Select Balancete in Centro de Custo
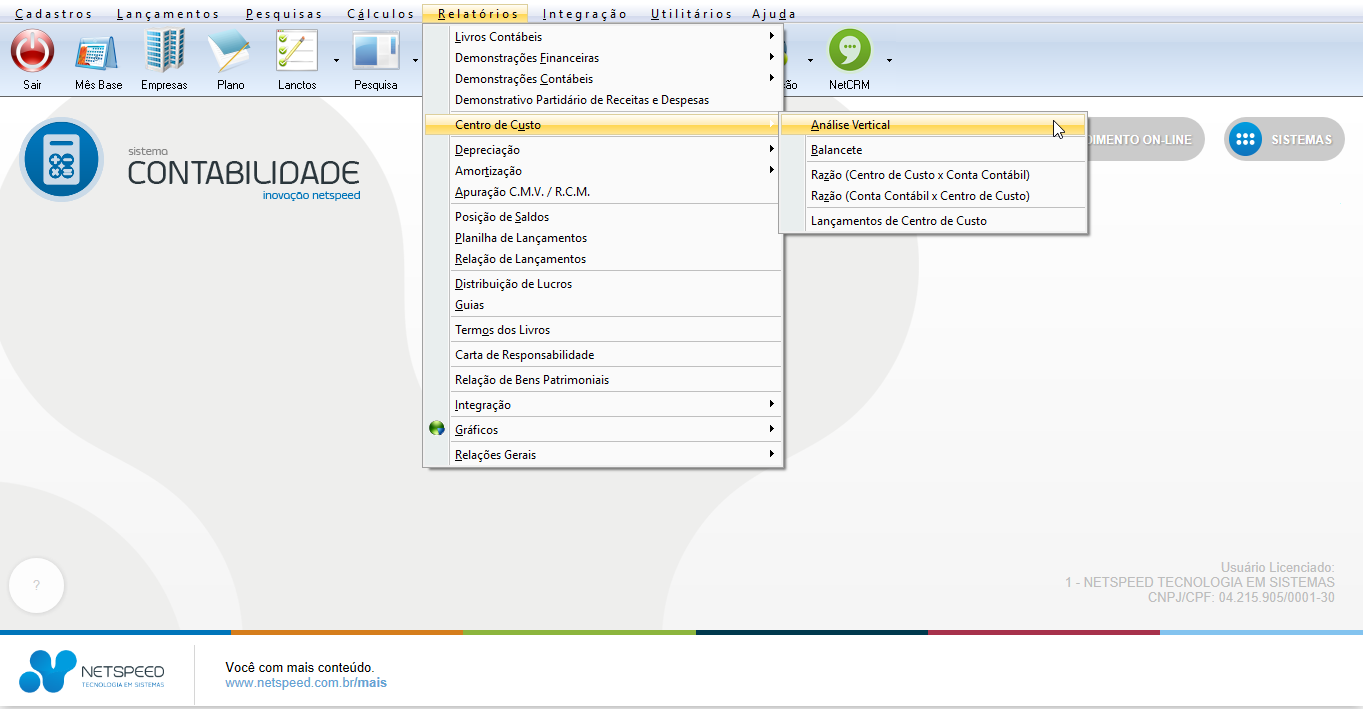 (x=933, y=150)
